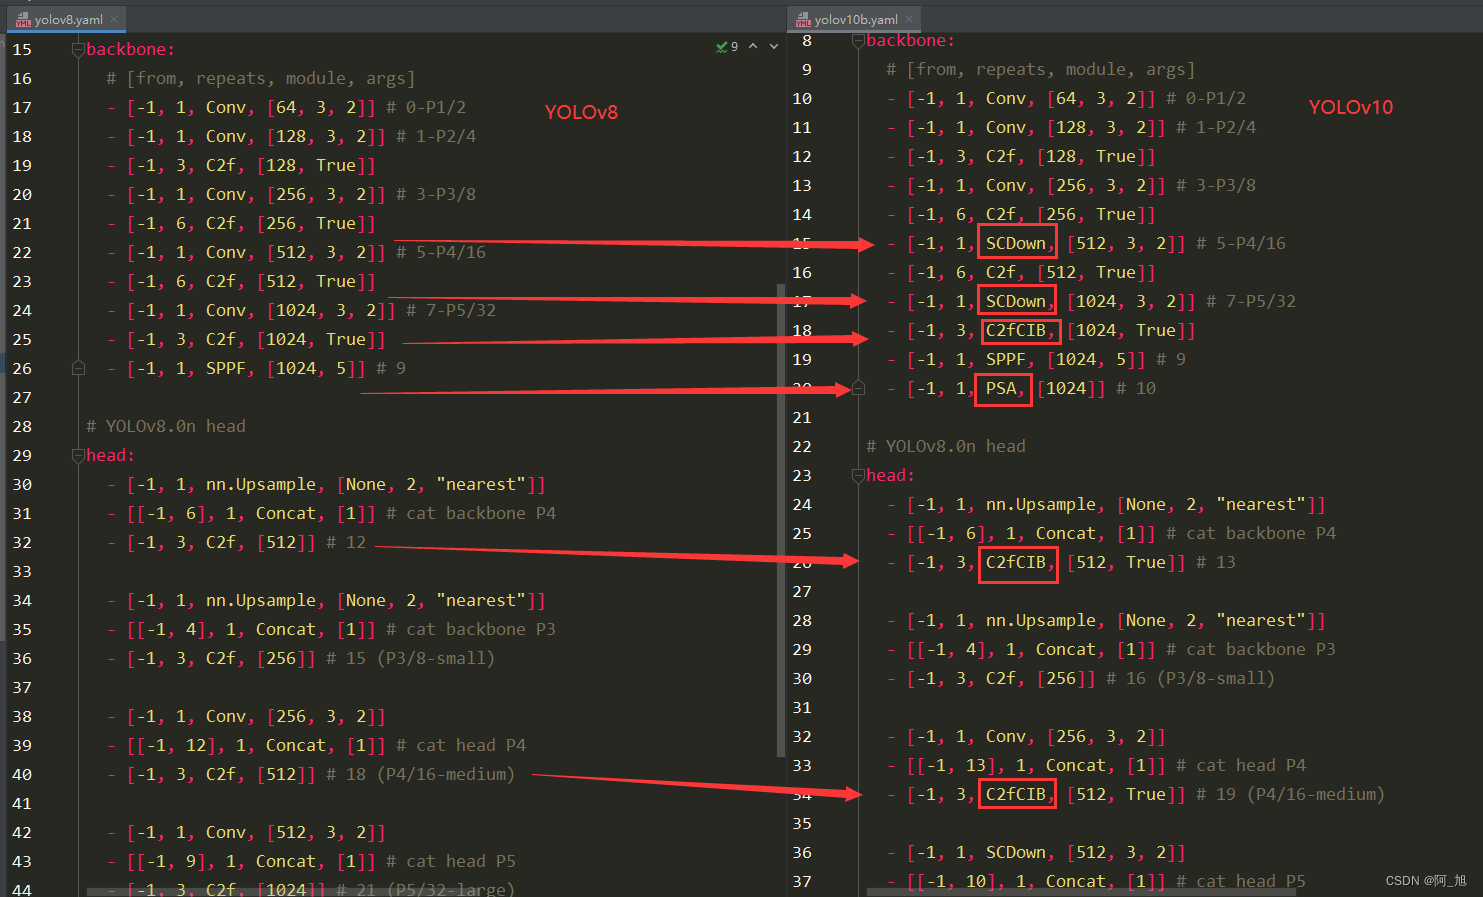Click '# cat backbone P3' comment on line 35
This screenshot has height=897, width=1483.
471,629
